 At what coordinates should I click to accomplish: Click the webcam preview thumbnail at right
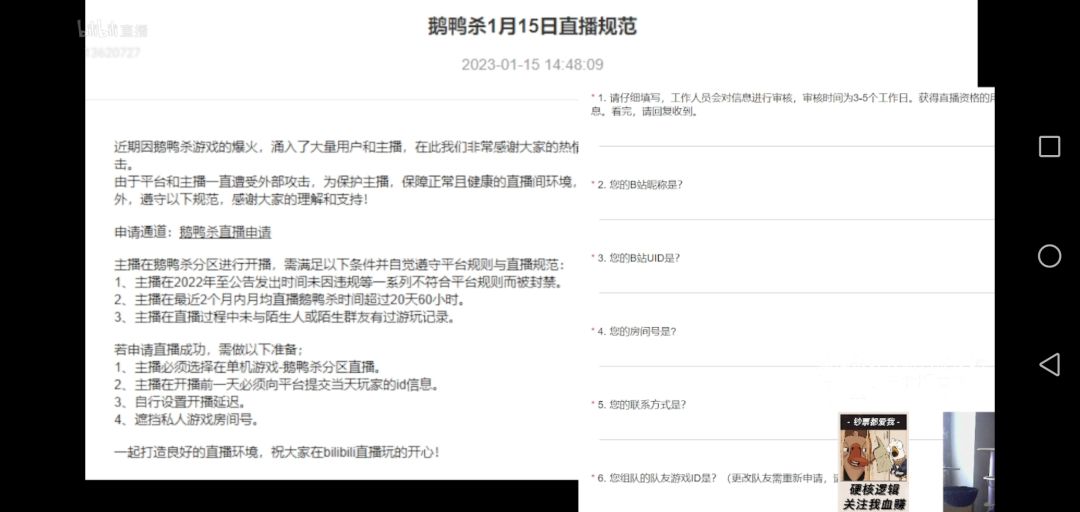tap(968, 462)
